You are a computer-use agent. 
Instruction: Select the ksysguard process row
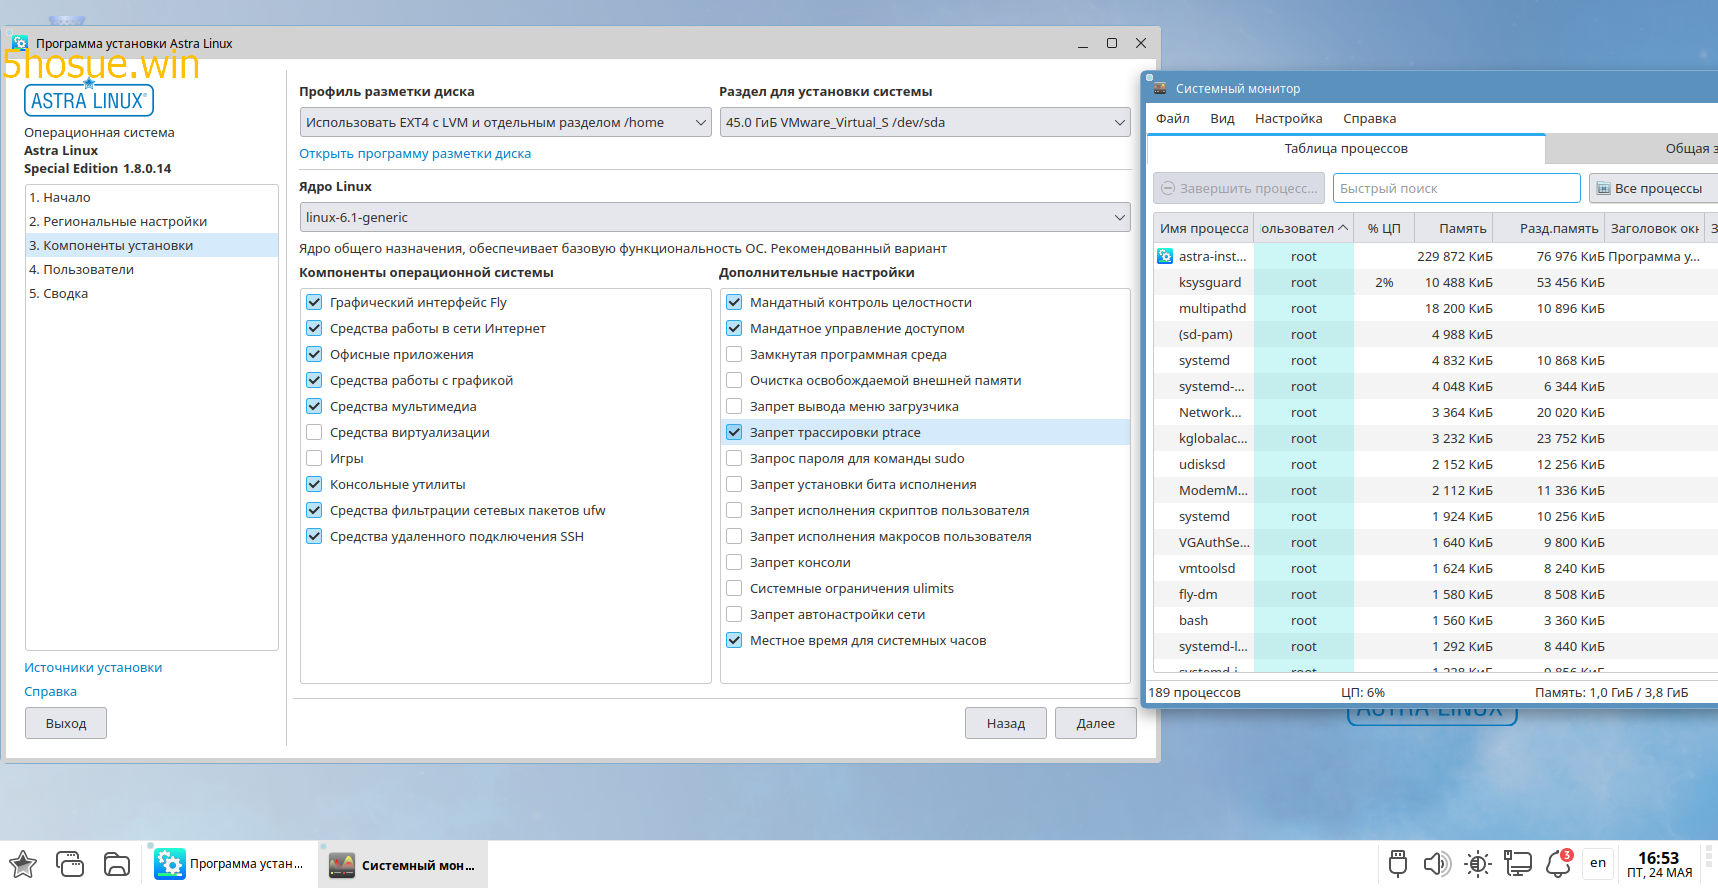[x=1436, y=282]
